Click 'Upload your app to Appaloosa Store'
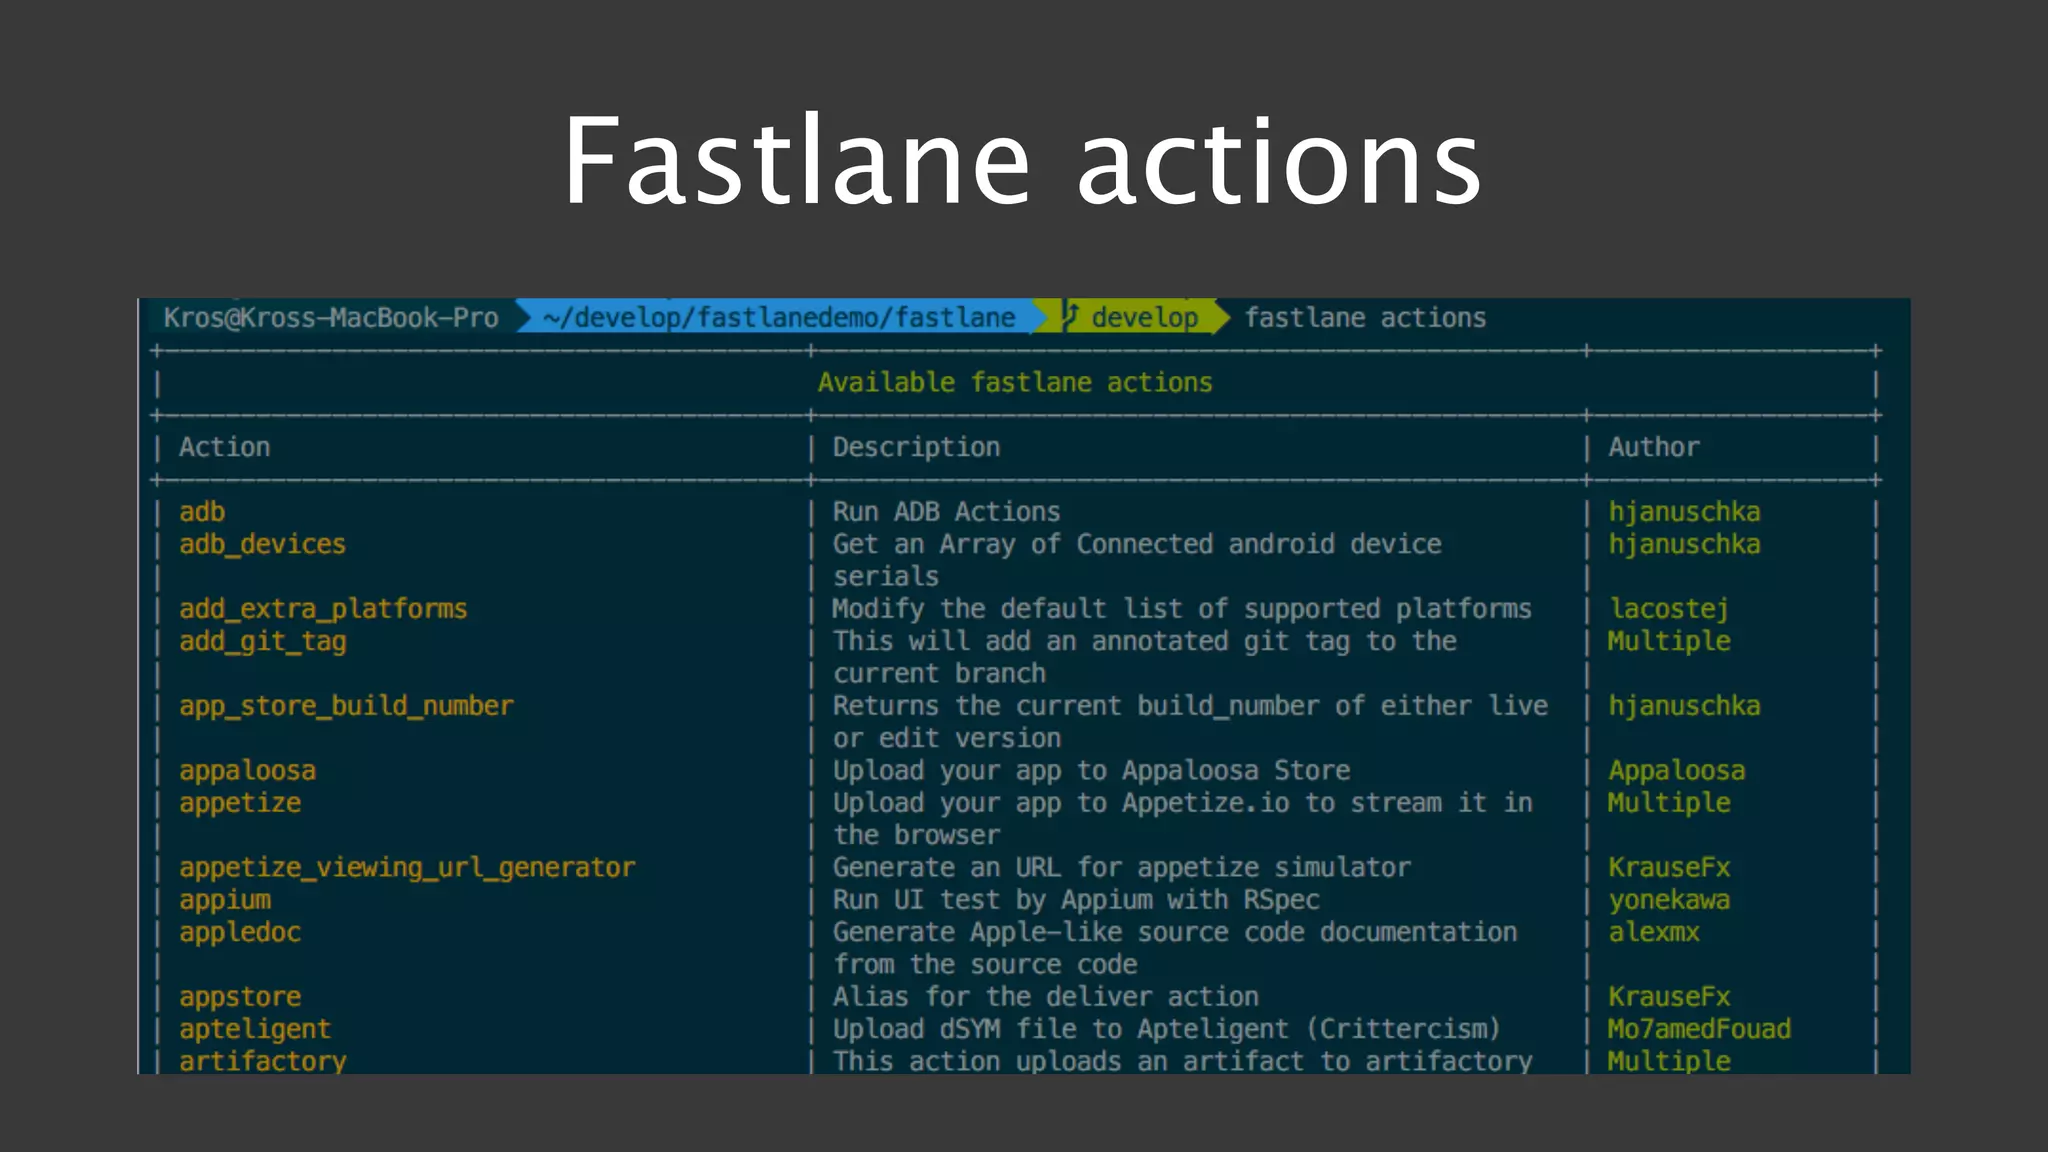This screenshot has height=1152, width=2048. [x=1091, y=771]
